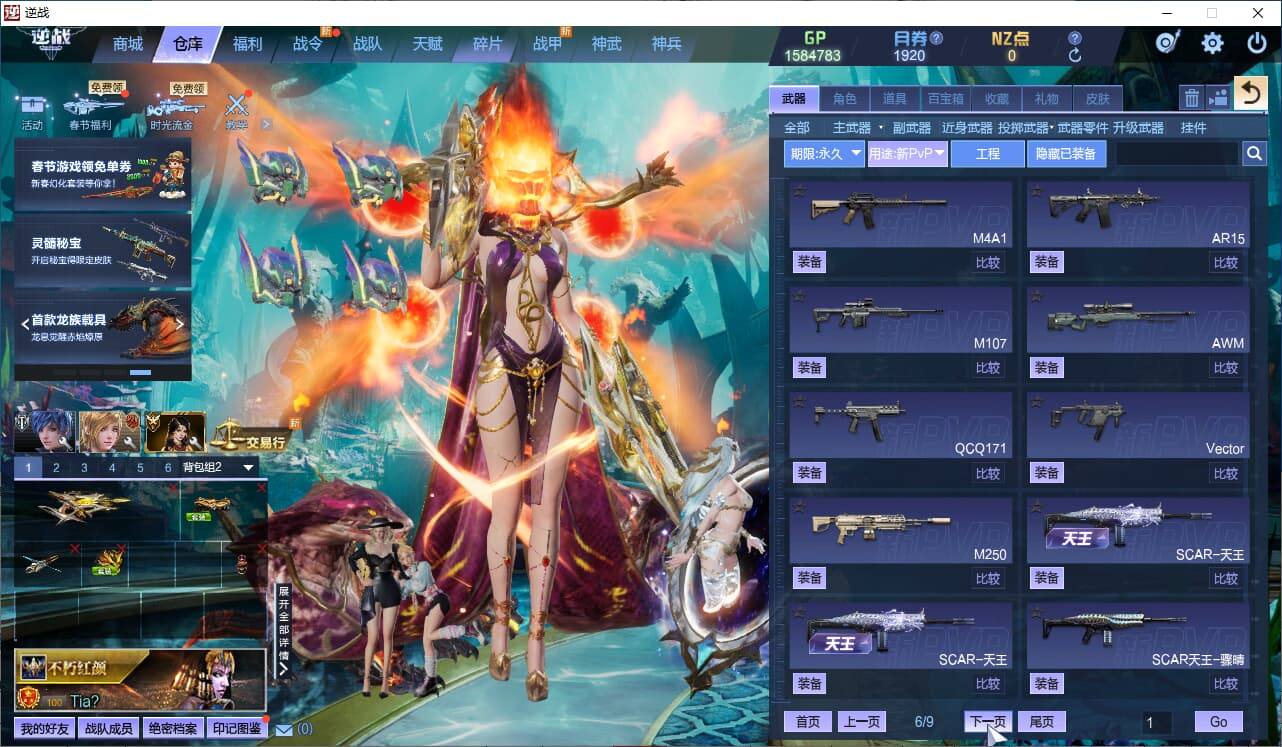Filter by 近身武器 category

[x=967, y=128]
